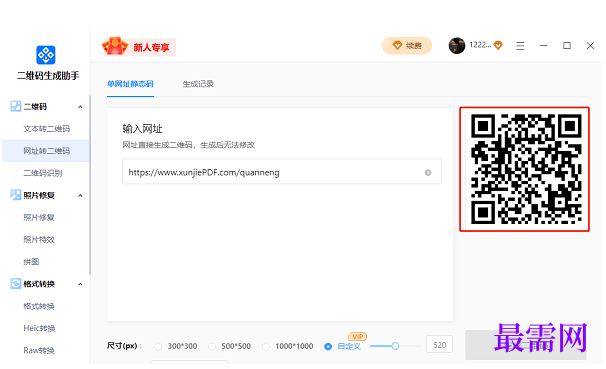Collapse the 格式转换 sidebar section
This screenshot has height=369, width=606.
pos(80,284)
